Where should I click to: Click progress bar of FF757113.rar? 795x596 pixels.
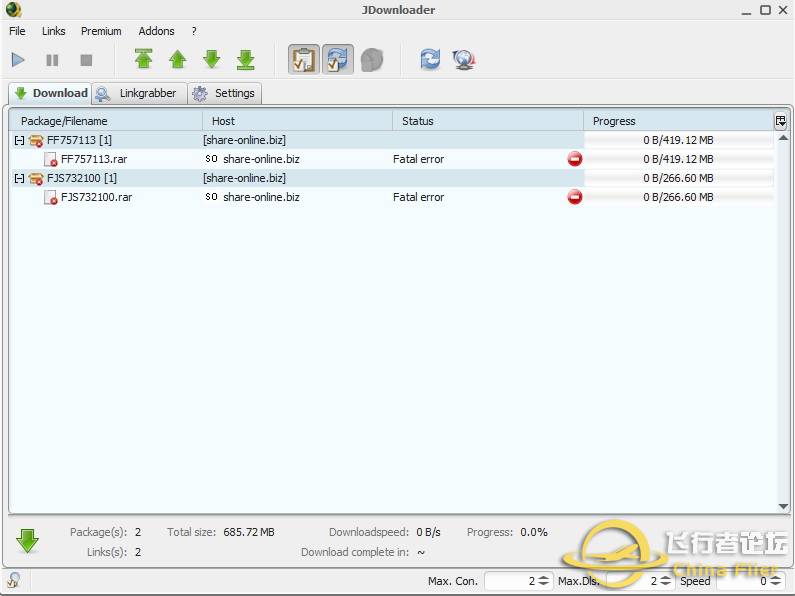(678, 159)
